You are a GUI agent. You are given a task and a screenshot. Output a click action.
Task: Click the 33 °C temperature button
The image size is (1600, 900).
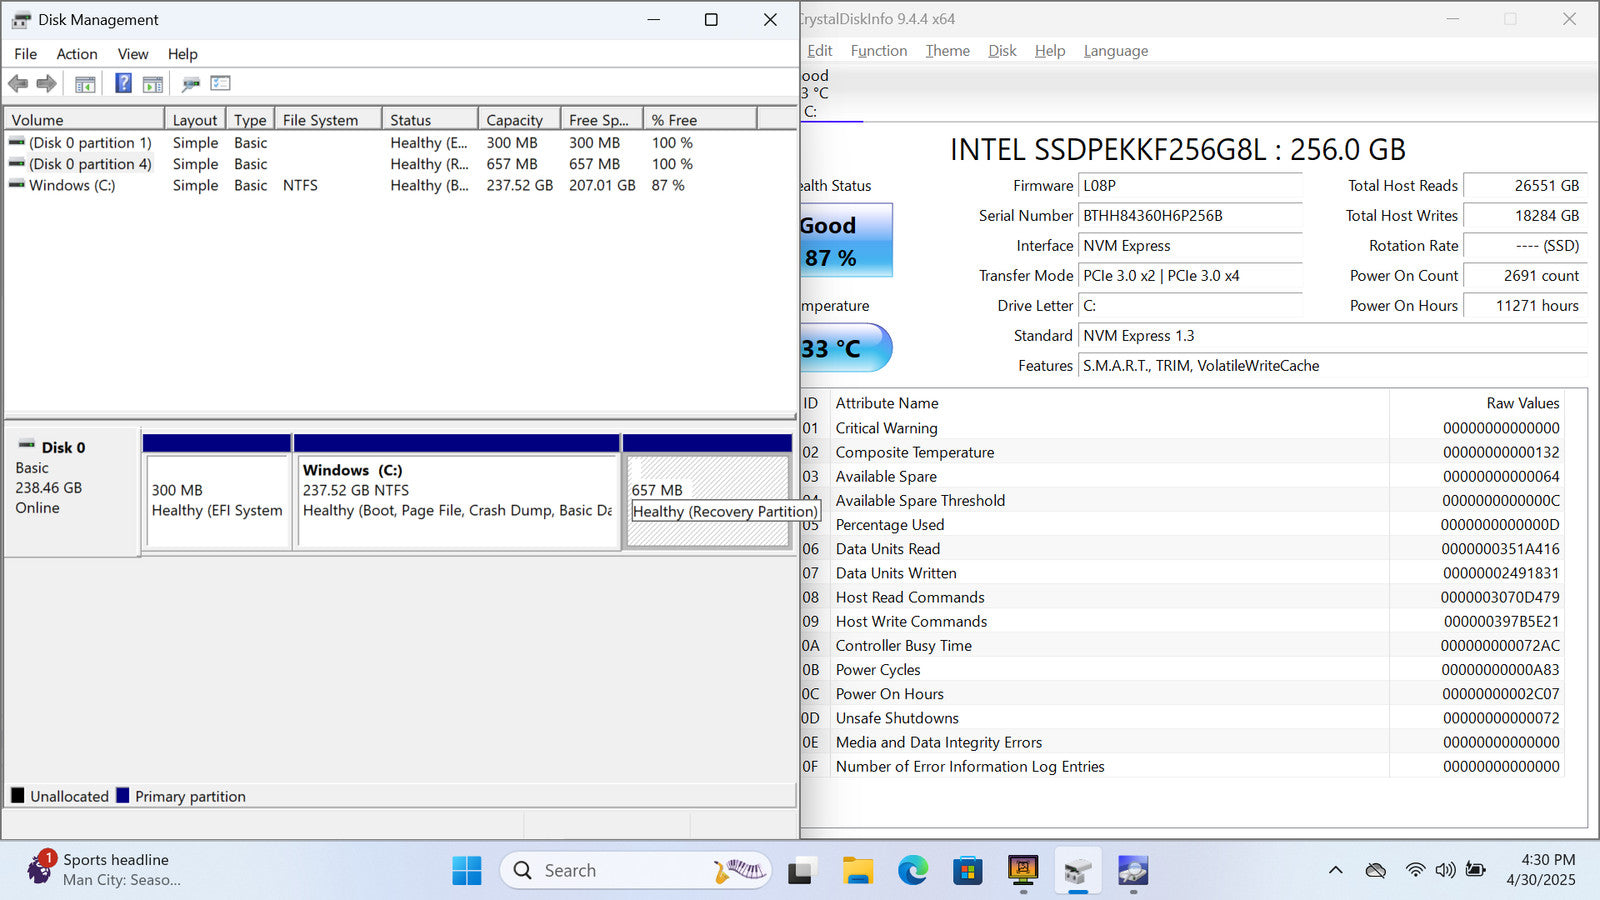[x=846, y=348]
